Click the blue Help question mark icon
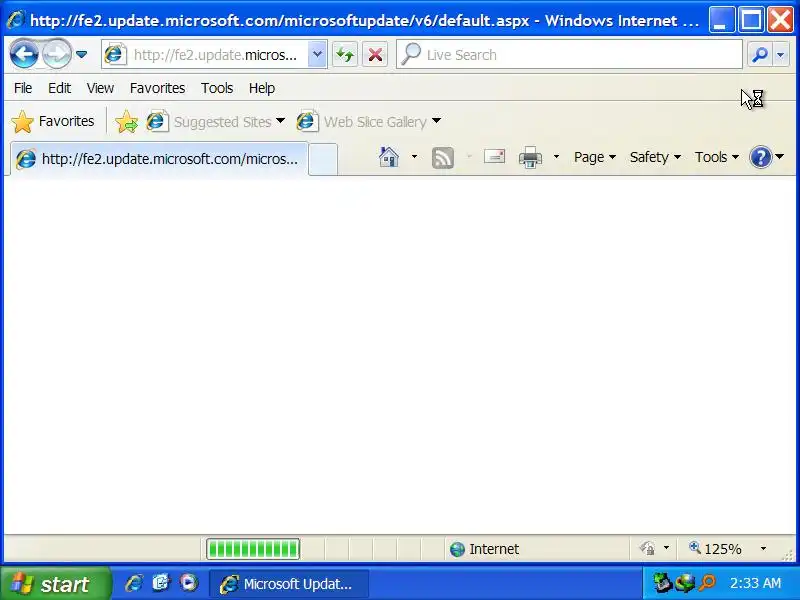Viewport: 800px width, 600px height. tap(760, 157)
